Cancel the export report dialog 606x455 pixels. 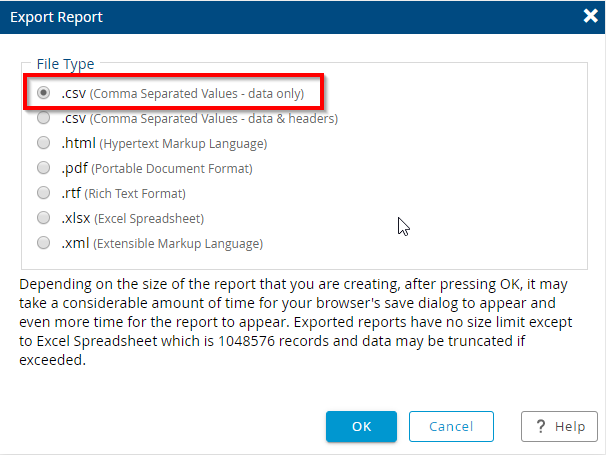451,426
